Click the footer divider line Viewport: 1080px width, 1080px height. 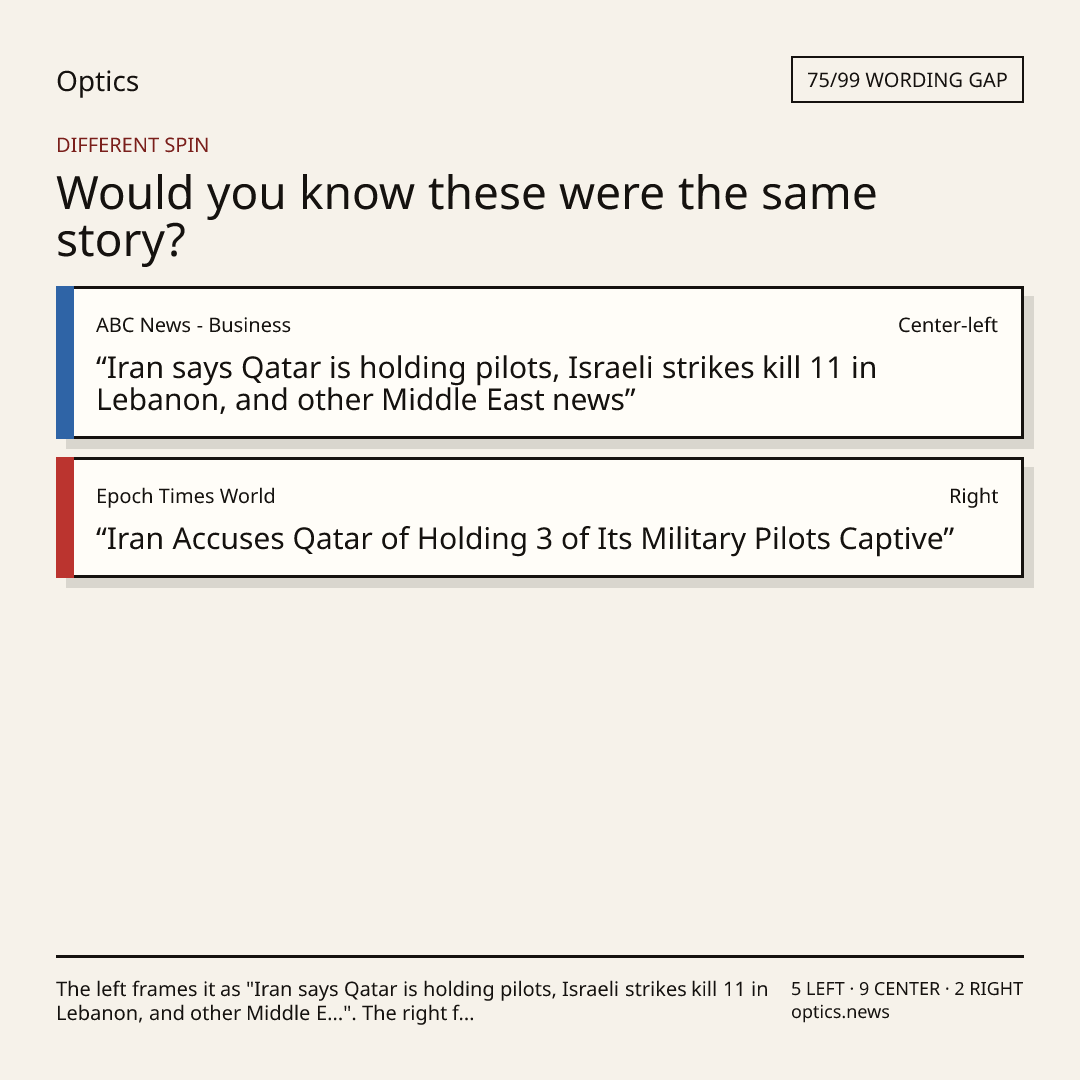540,956
